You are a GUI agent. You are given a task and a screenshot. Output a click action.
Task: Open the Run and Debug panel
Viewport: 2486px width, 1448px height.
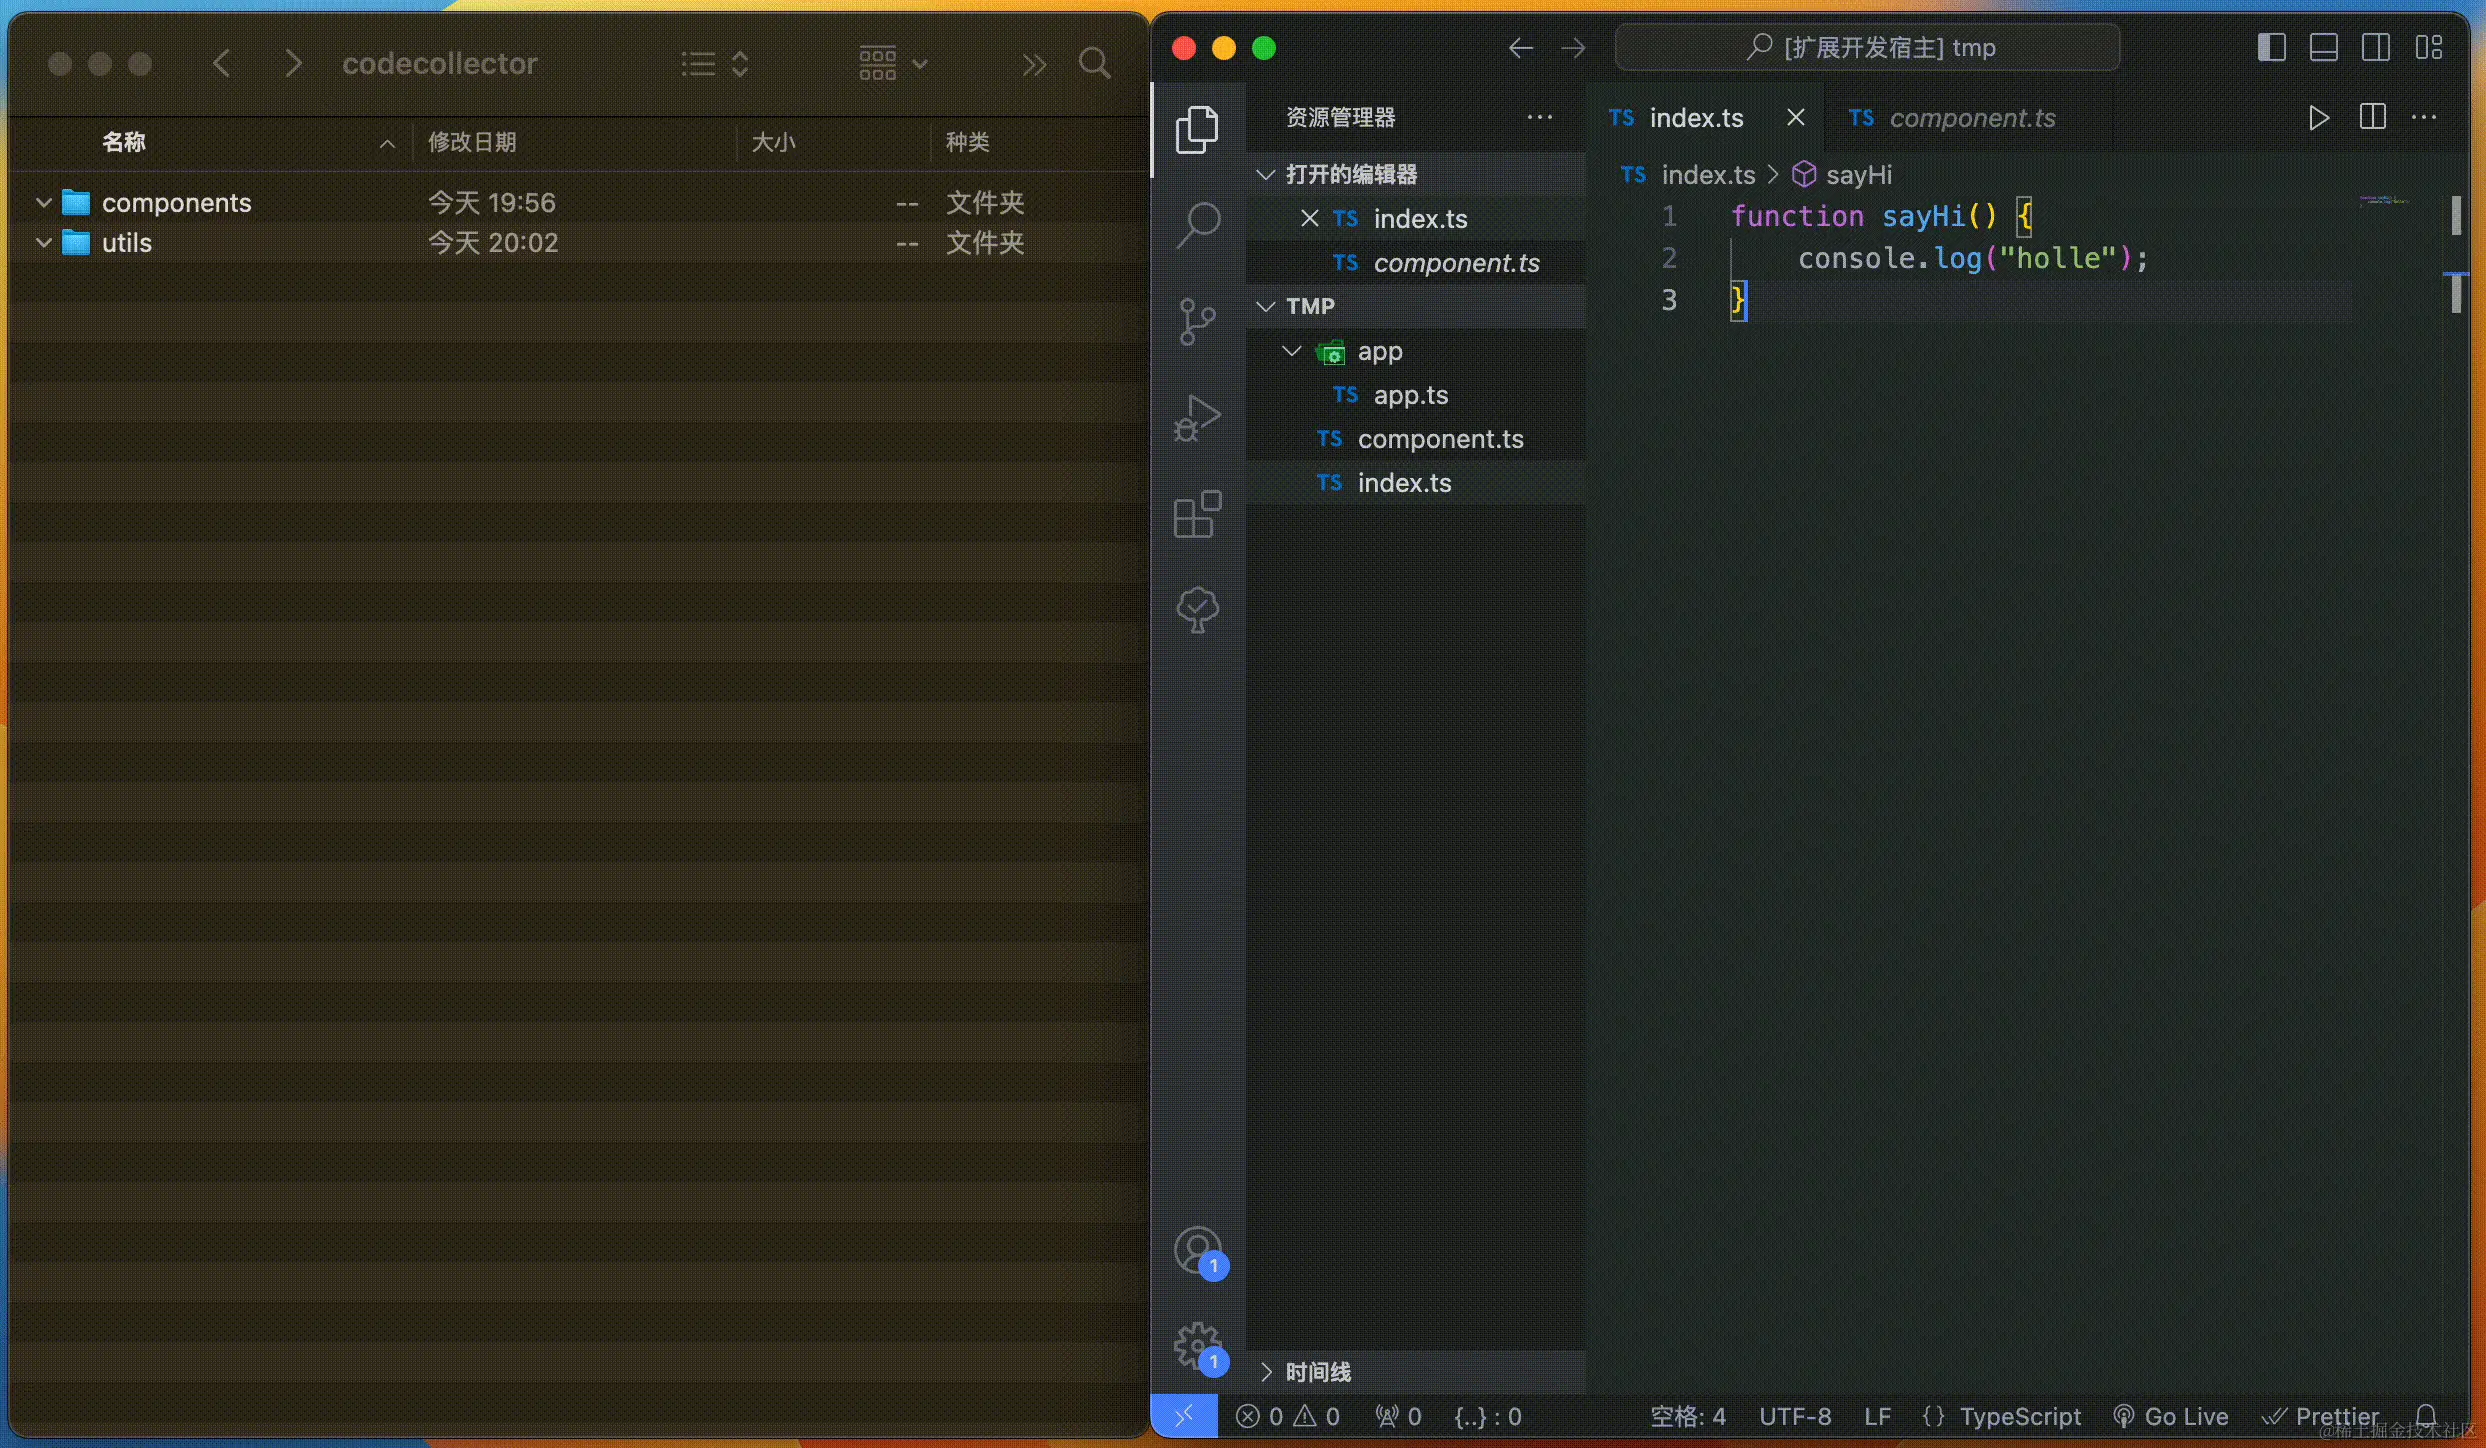tap(1198, 418)
